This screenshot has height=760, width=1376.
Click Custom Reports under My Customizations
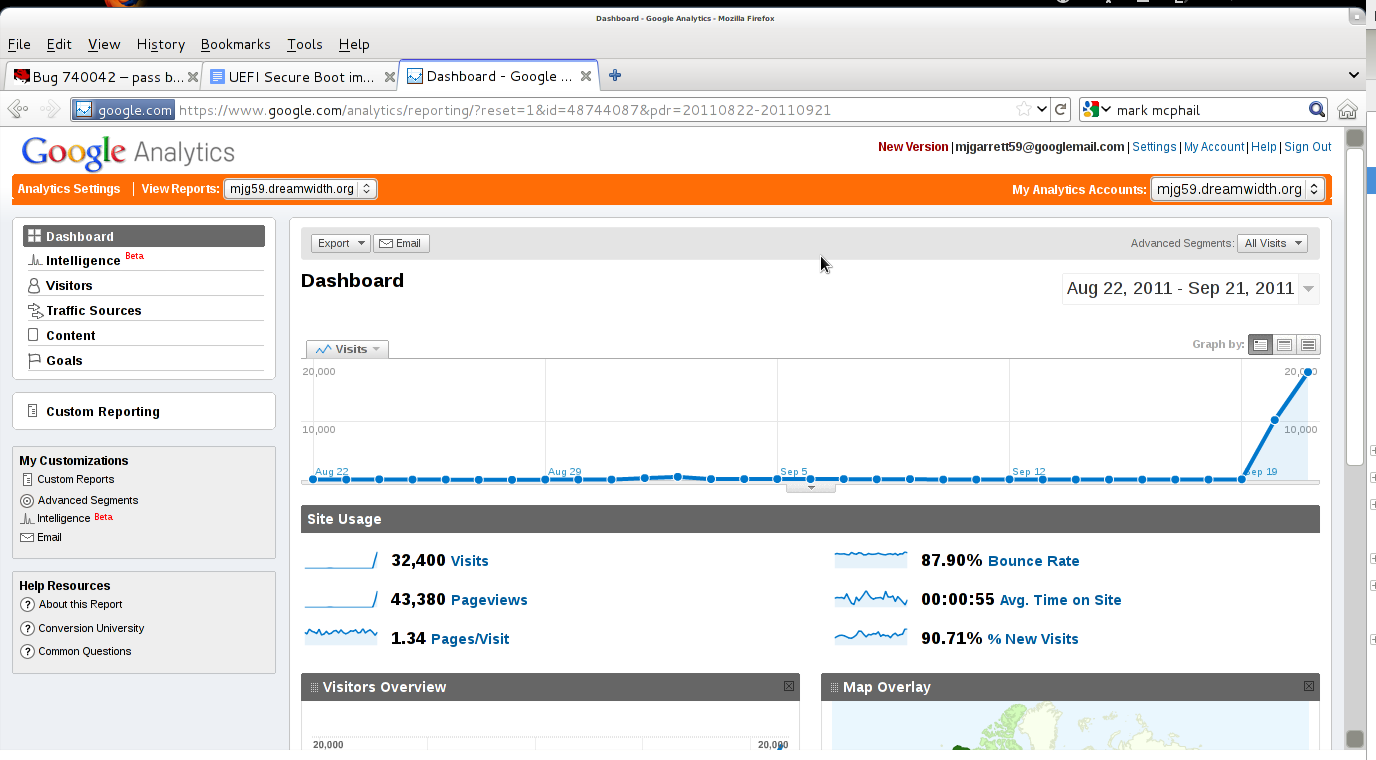click(x=76, y=480)
